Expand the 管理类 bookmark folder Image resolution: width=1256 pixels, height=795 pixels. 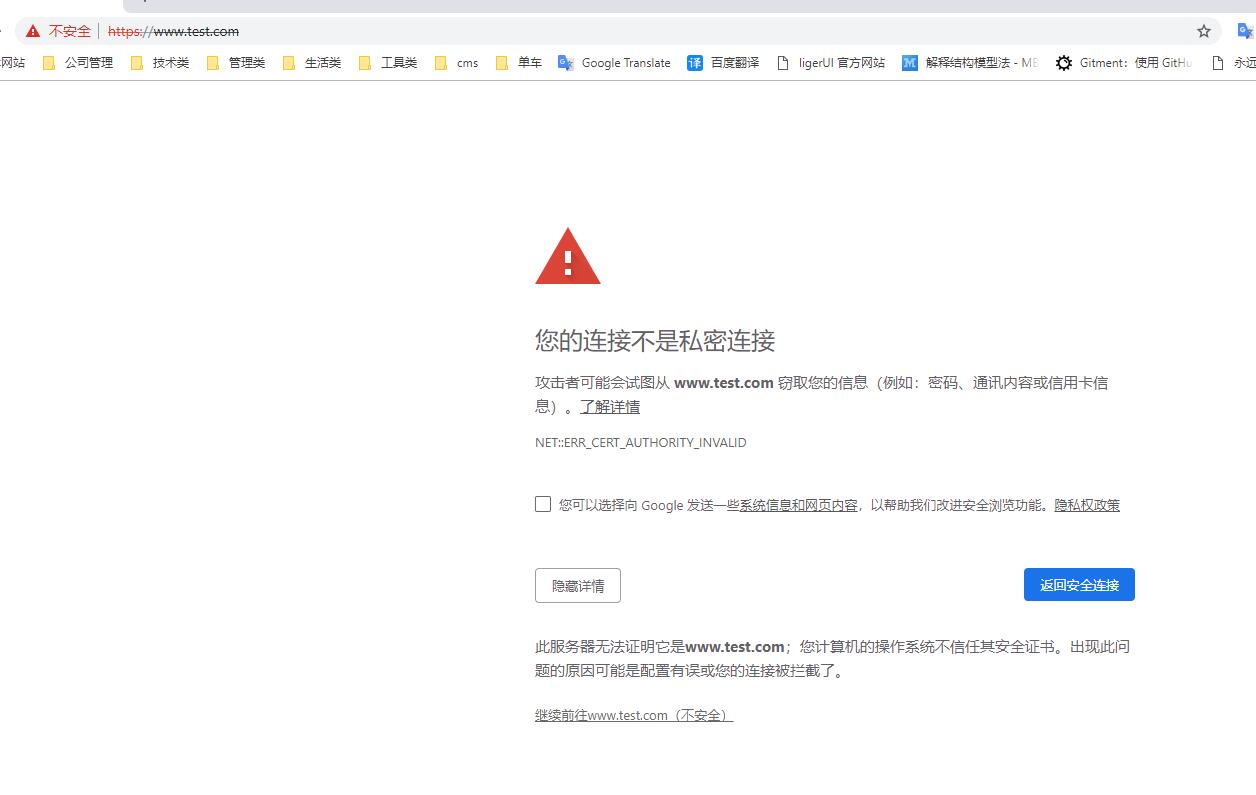coord(236,63)
